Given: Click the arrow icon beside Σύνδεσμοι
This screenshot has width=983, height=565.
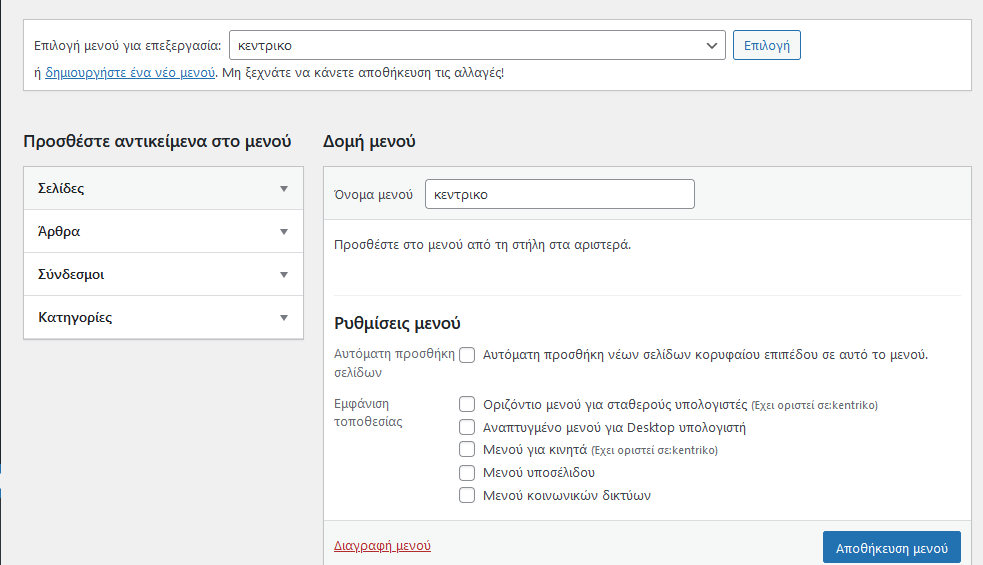Looking at the screenshot, I should point(283,275).
